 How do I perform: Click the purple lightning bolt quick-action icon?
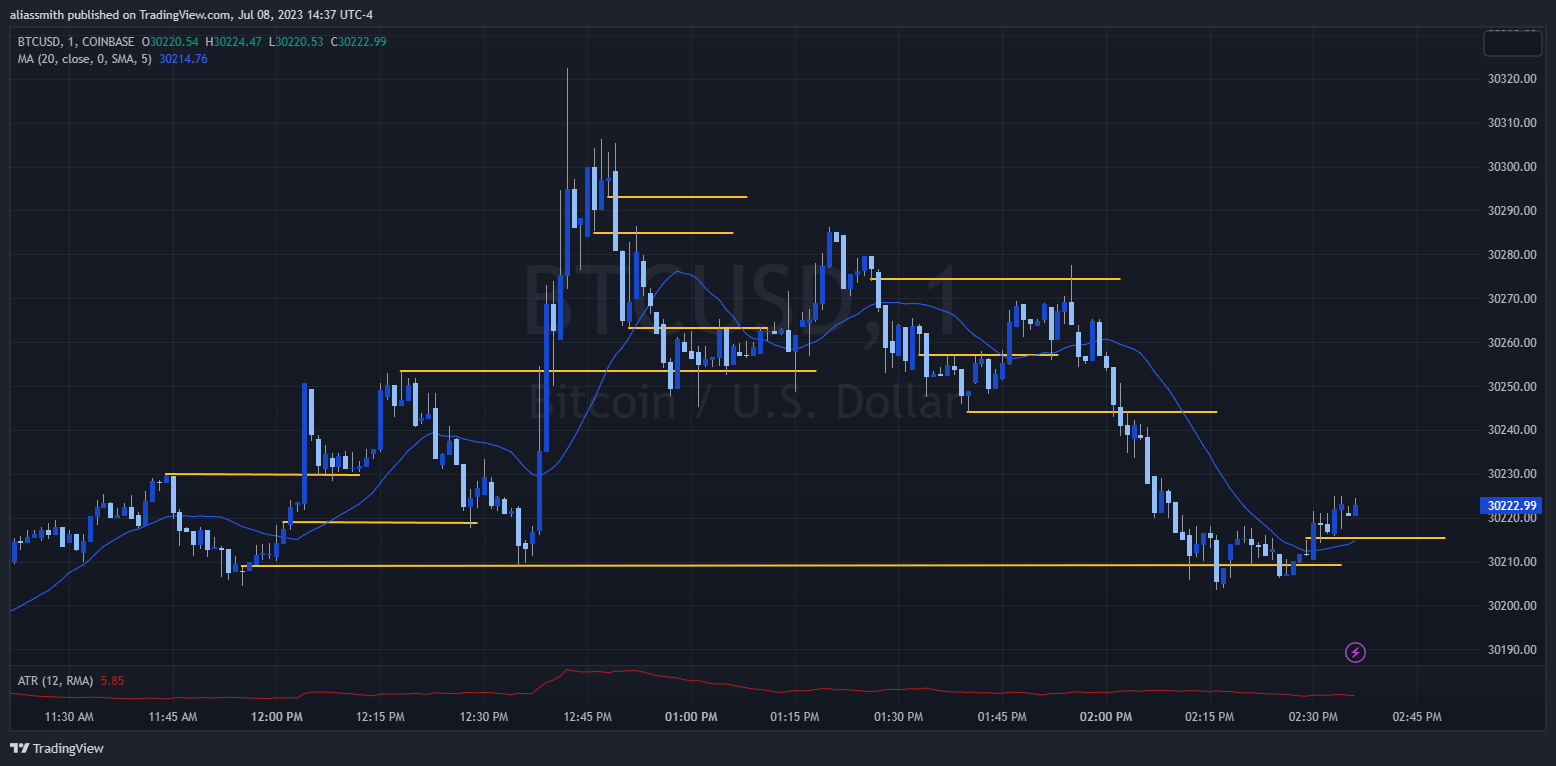pos(1355,652)
